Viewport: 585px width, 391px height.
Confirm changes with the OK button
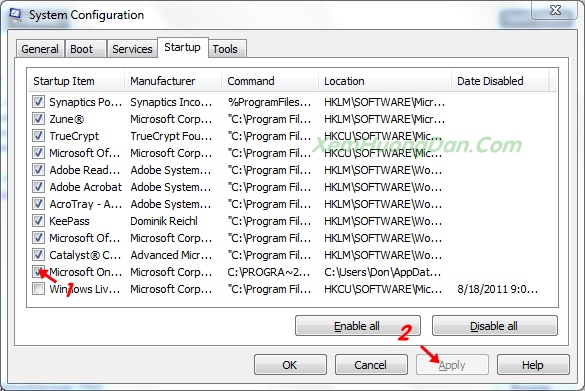[x=290, y=365]
